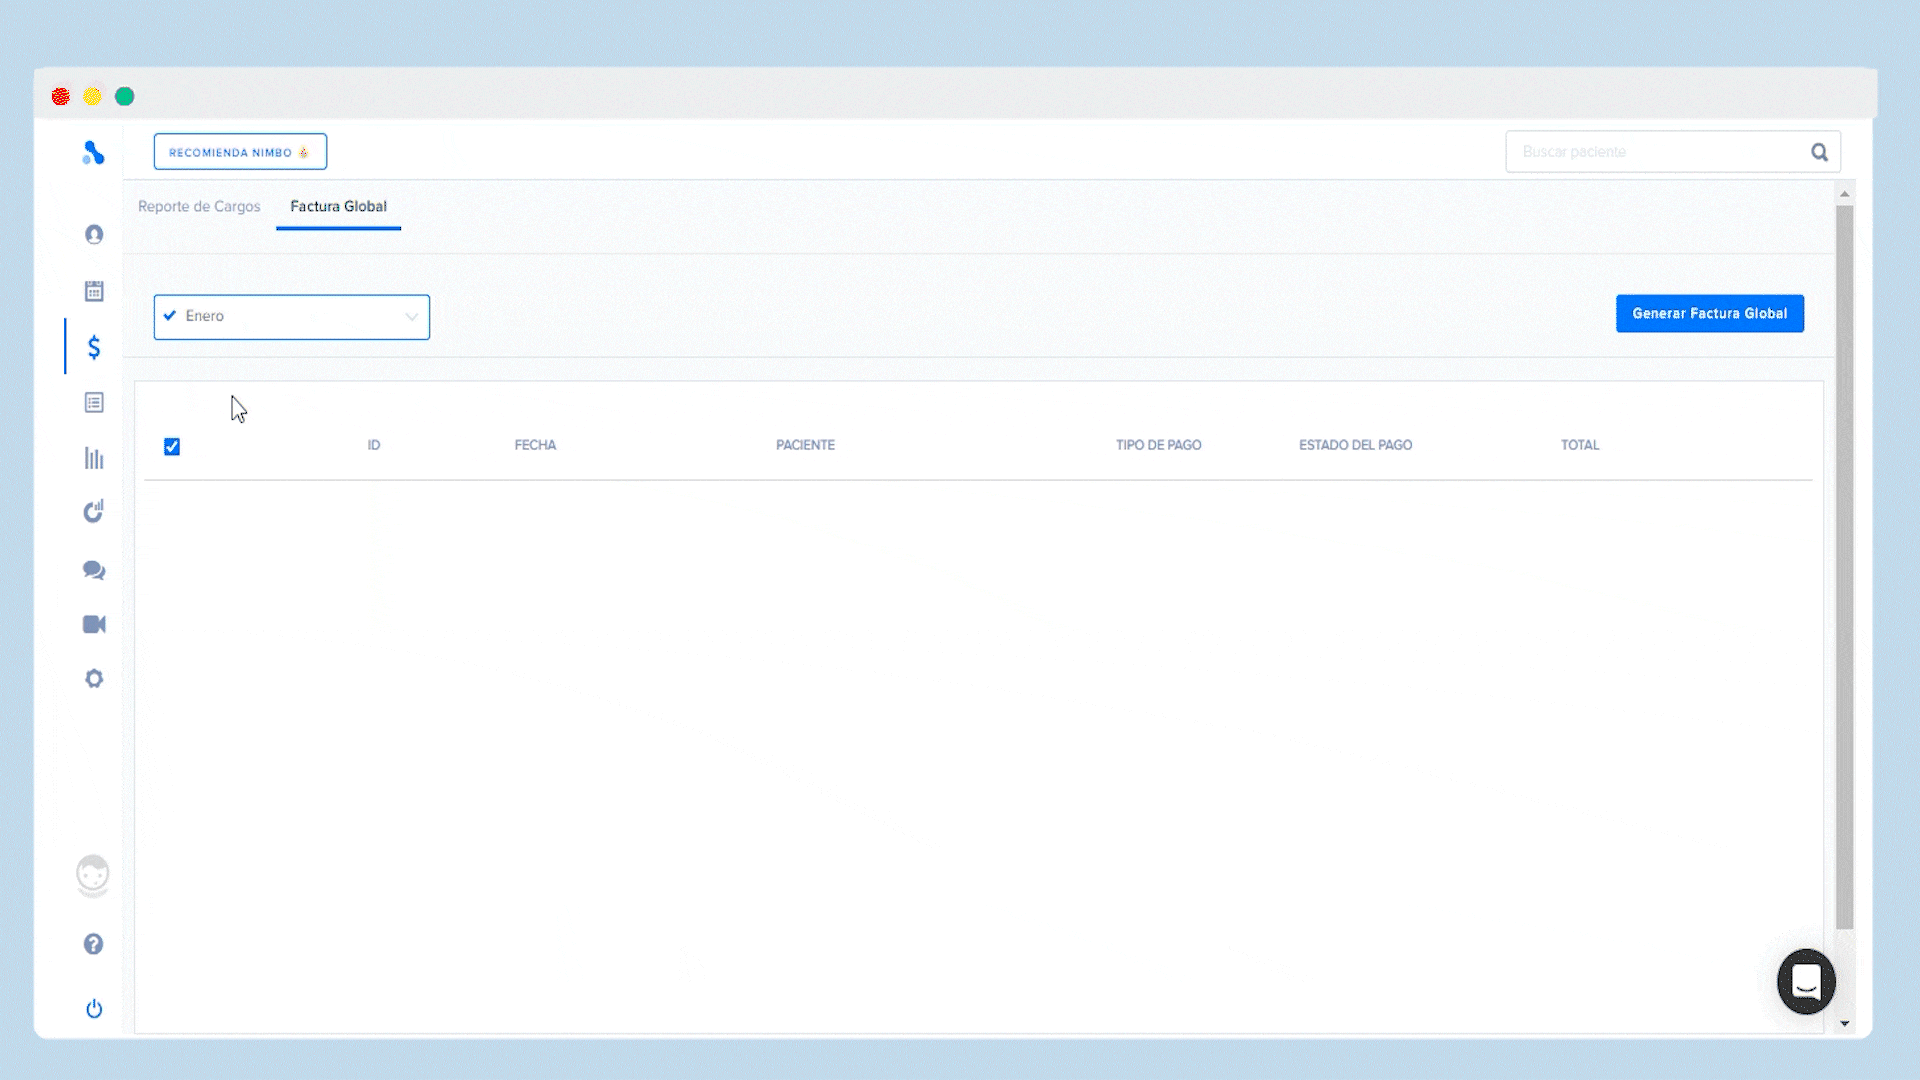
Task: Open the statistics bar chart icon
Action: click(x=93, y=458)
